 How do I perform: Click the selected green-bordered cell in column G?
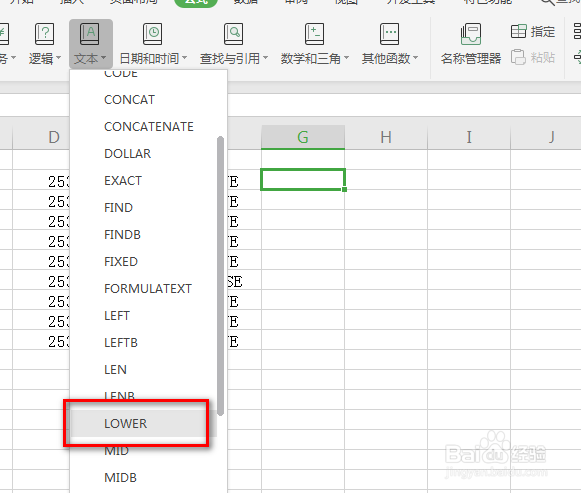point(303,180)
